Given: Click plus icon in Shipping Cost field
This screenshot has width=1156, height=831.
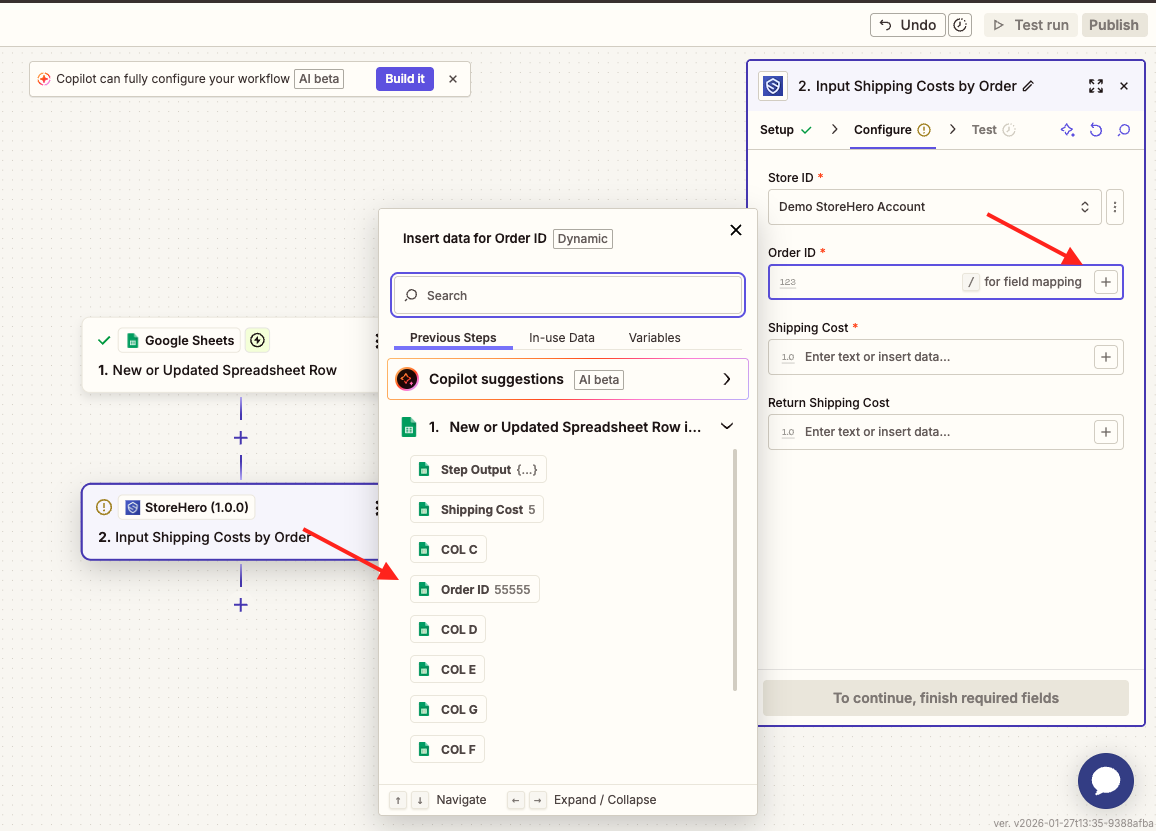Looking at the screenshot, I should (1105, 357).
